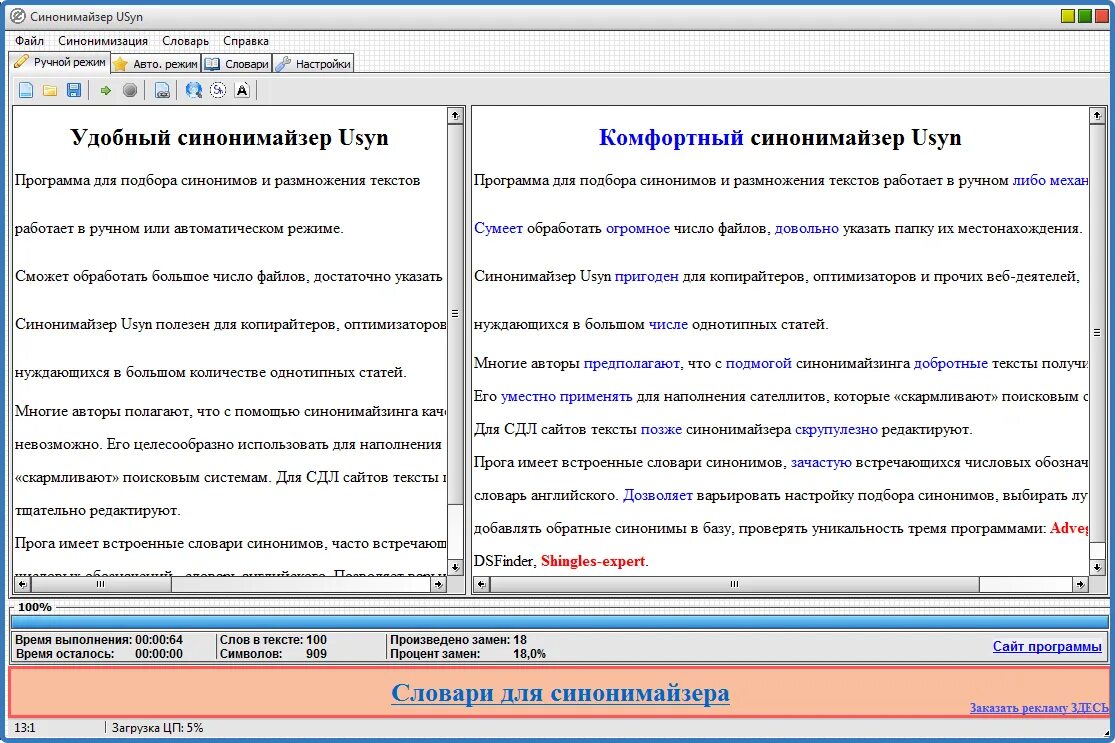
Task: Click the blue words уместно применять
Action: click(567, 396)
